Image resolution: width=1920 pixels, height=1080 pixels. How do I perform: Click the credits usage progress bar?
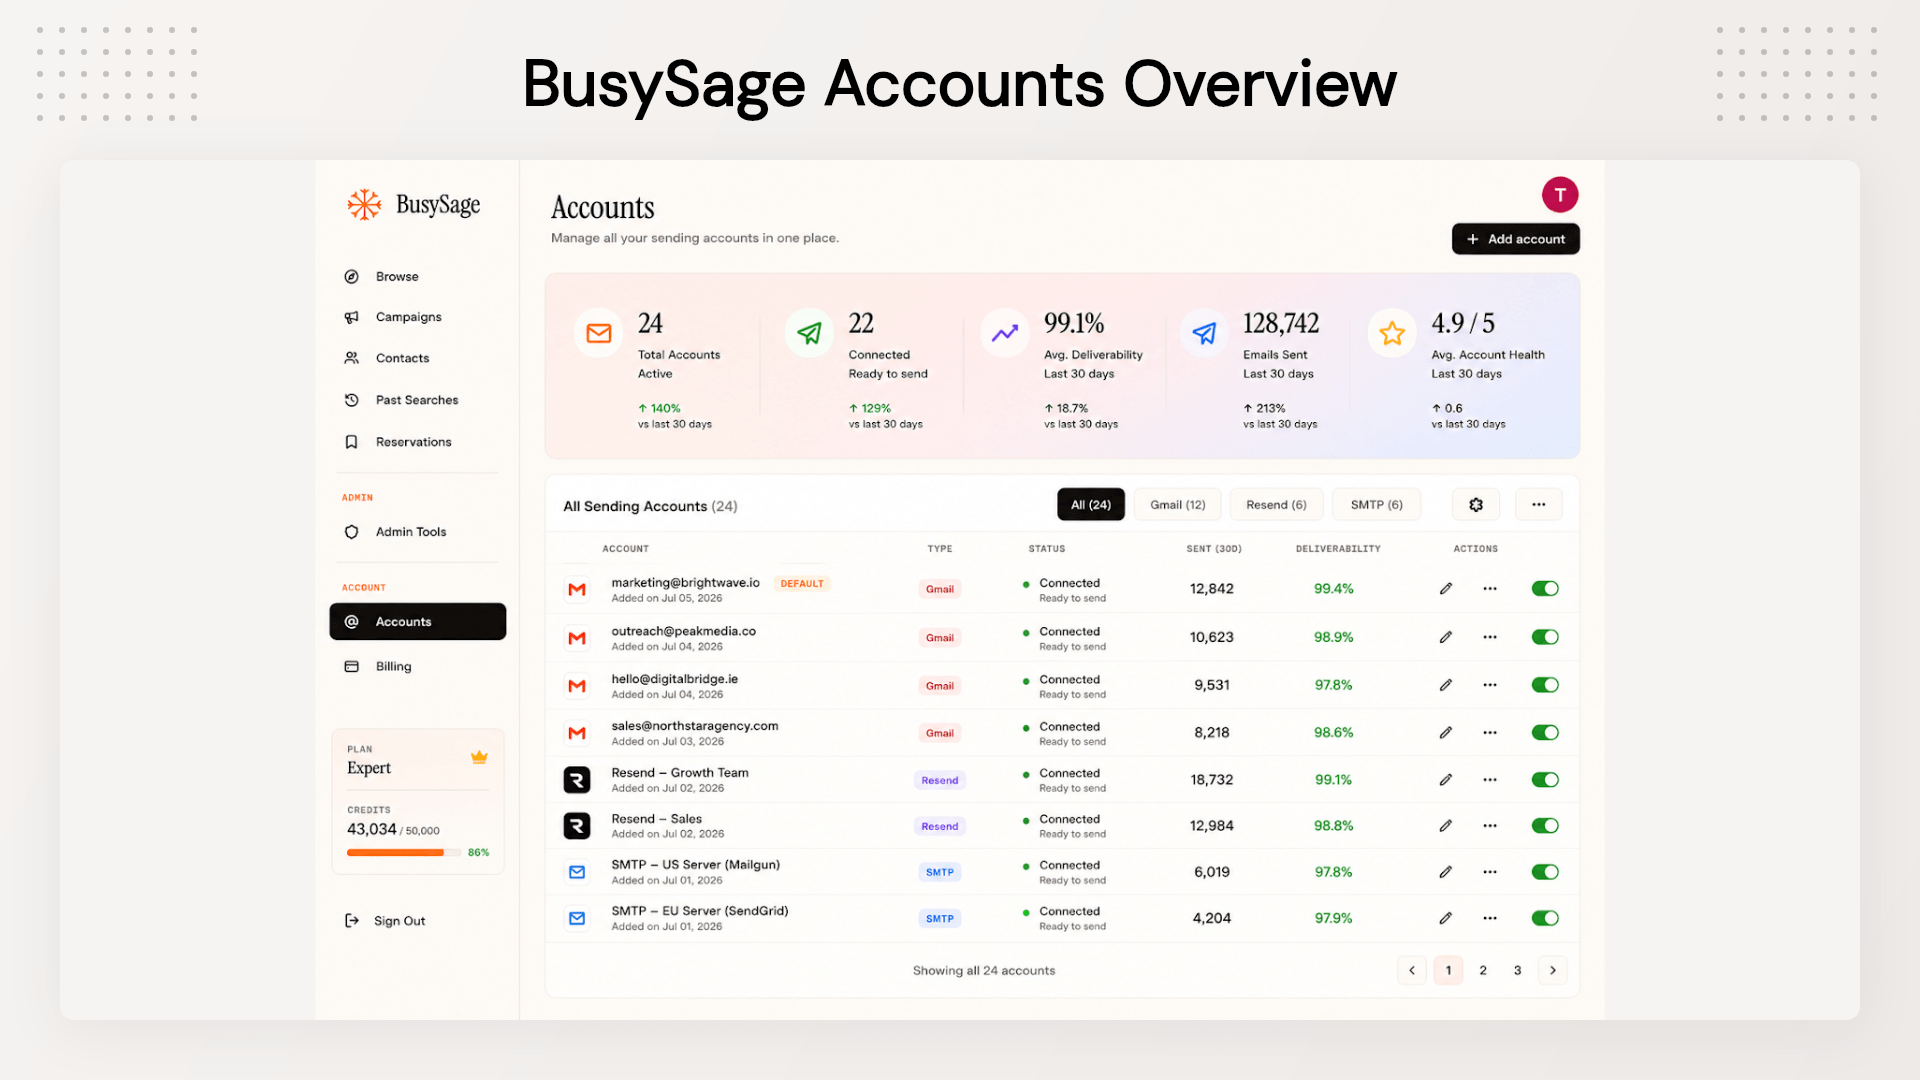point(404,853)
